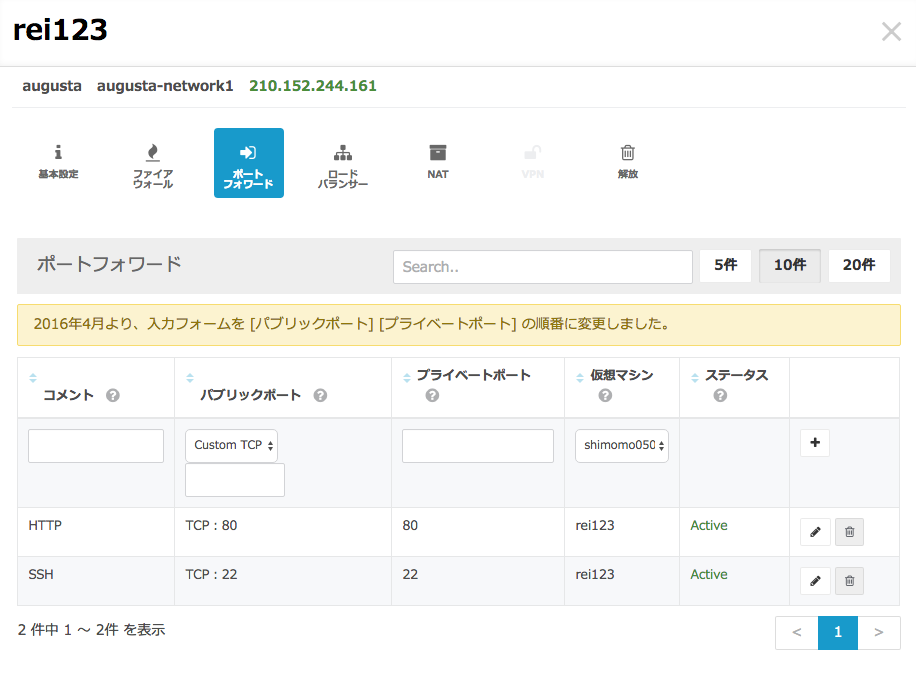Viewport: 916px width, 697px height.
Task: Open help icon under プライベートポート
Action: click(x=432, y=396)
